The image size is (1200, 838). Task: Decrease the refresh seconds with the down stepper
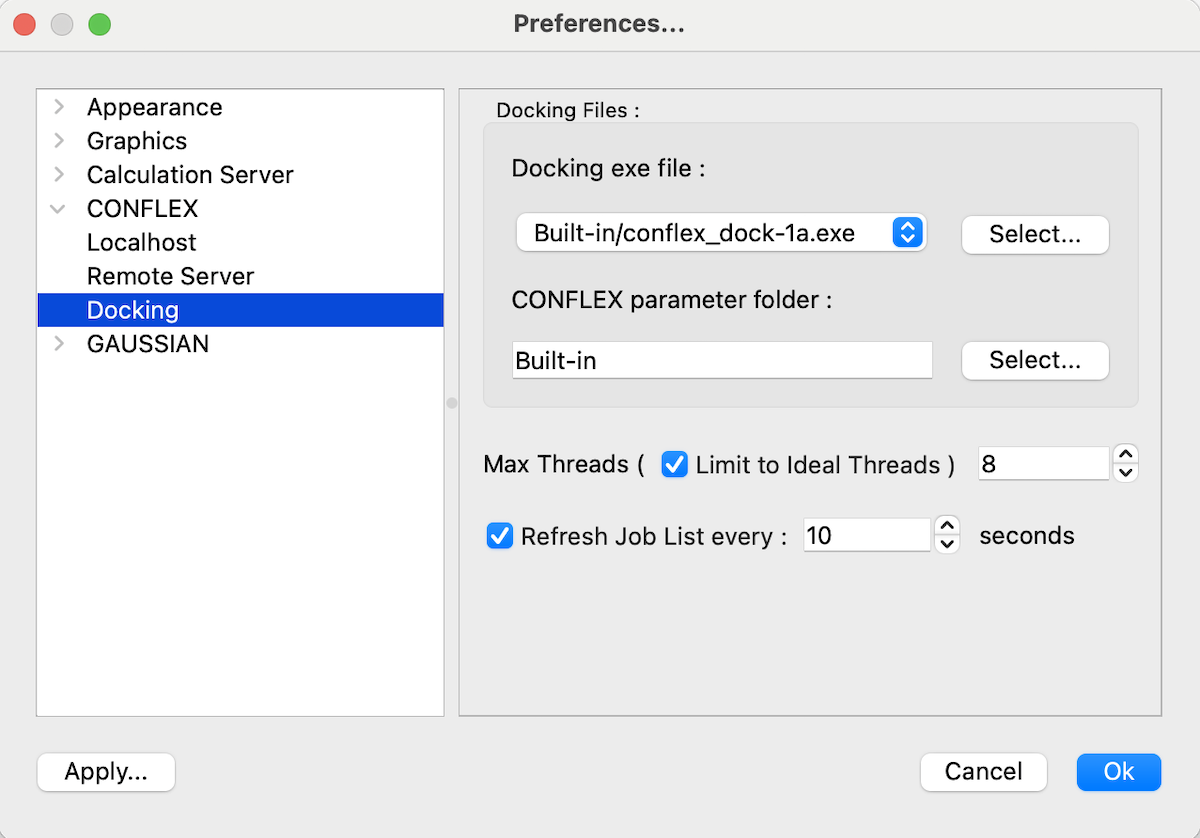click(x=946, y=543)
